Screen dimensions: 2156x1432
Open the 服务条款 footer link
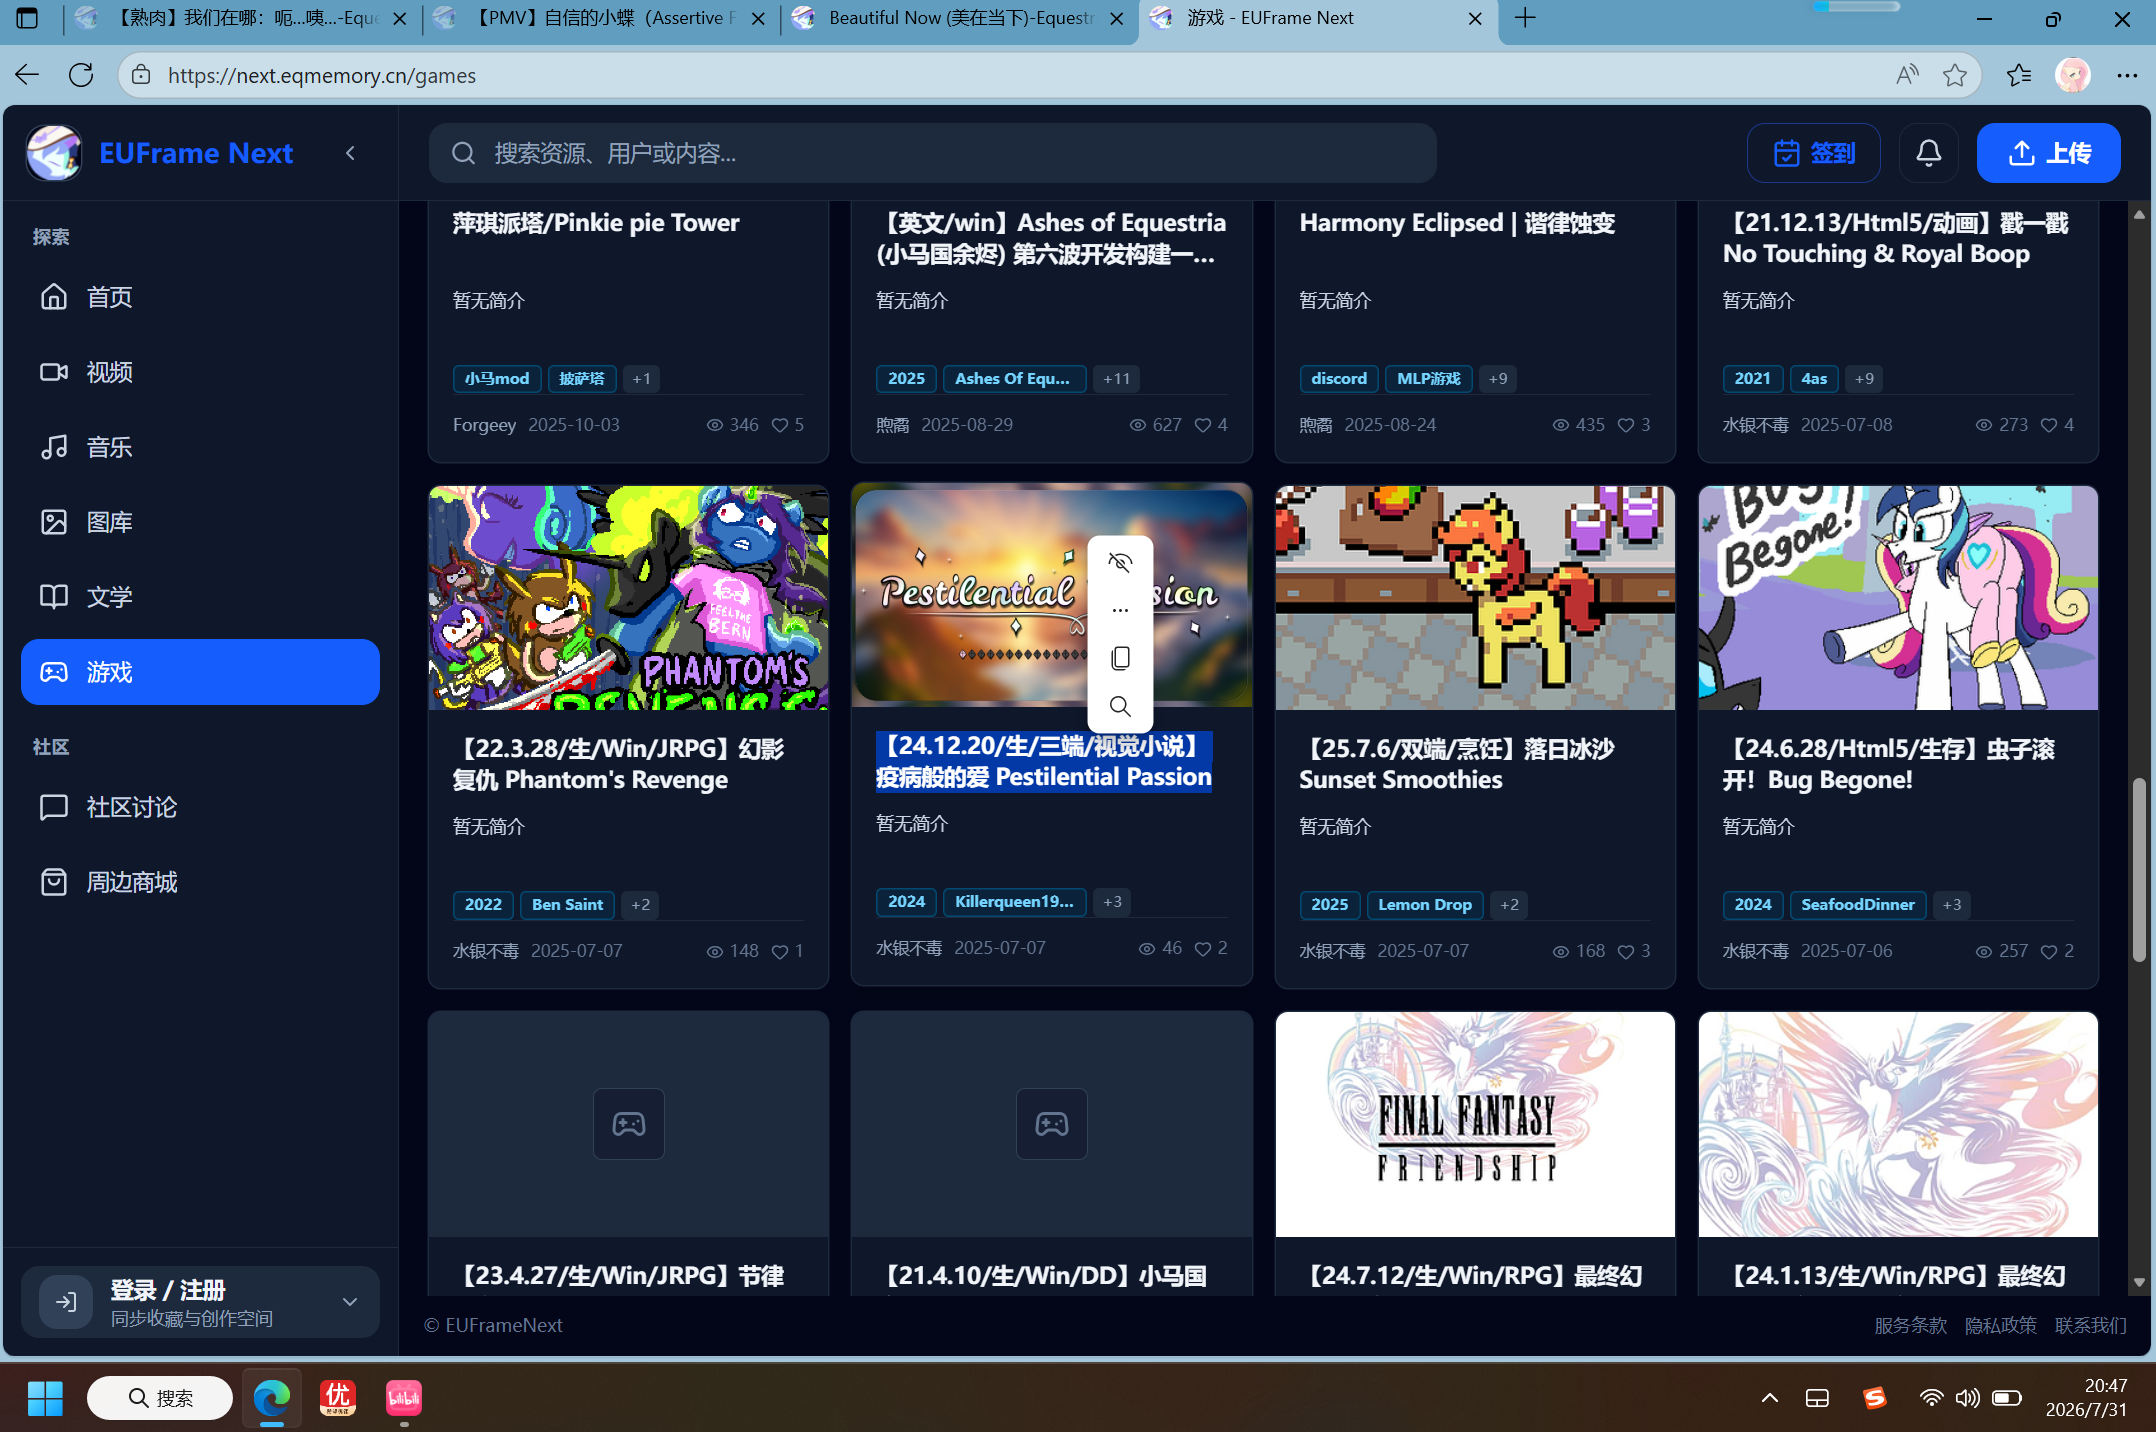pos(1910,1325)
